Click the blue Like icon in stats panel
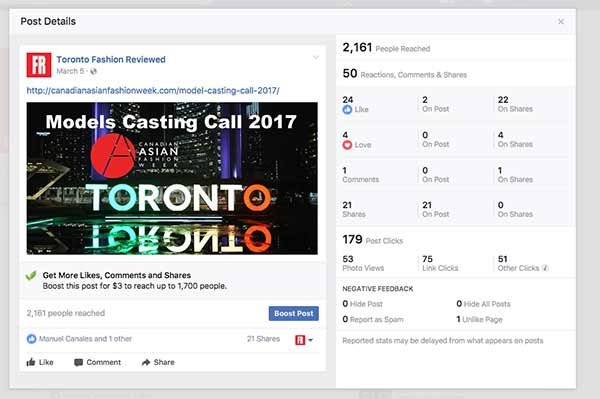Screen dimensions: 600x399 (x=347, y=109)
